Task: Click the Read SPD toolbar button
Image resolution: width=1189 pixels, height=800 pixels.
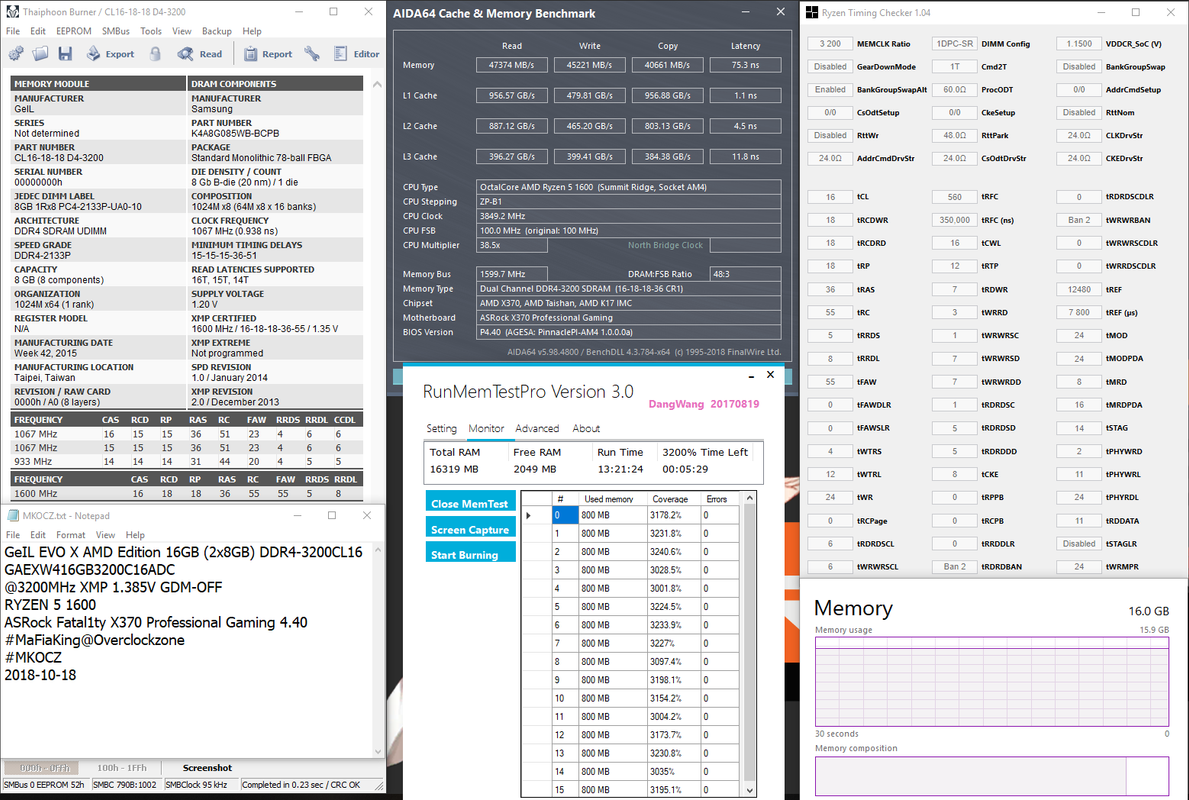Action: pos(200,54)
